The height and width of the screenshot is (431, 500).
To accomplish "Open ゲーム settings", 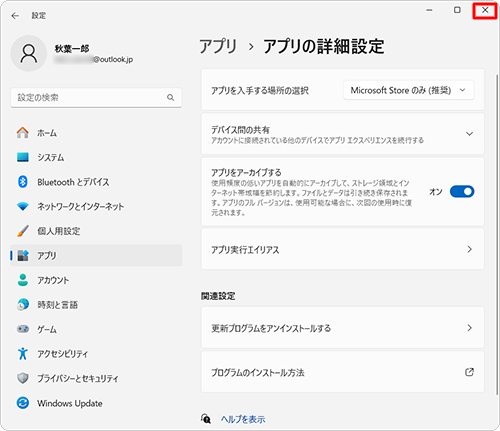I will click(x=96, y=329).
